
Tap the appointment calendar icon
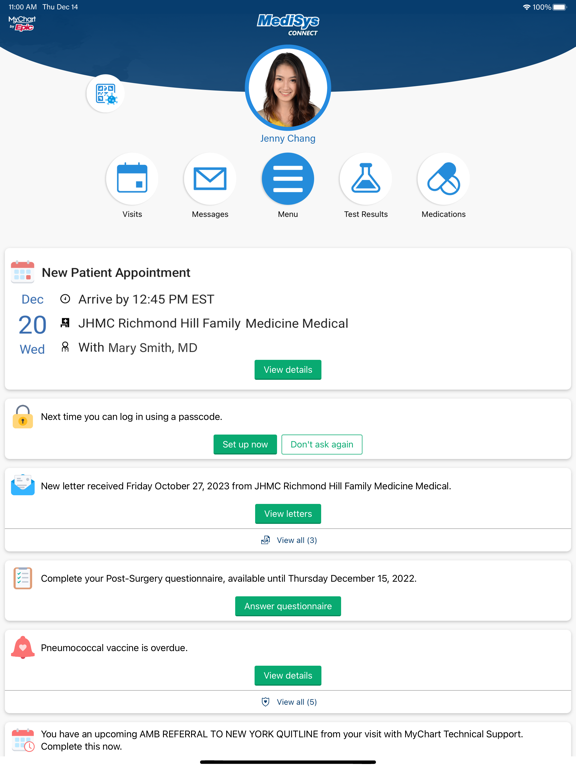point(23,272)
